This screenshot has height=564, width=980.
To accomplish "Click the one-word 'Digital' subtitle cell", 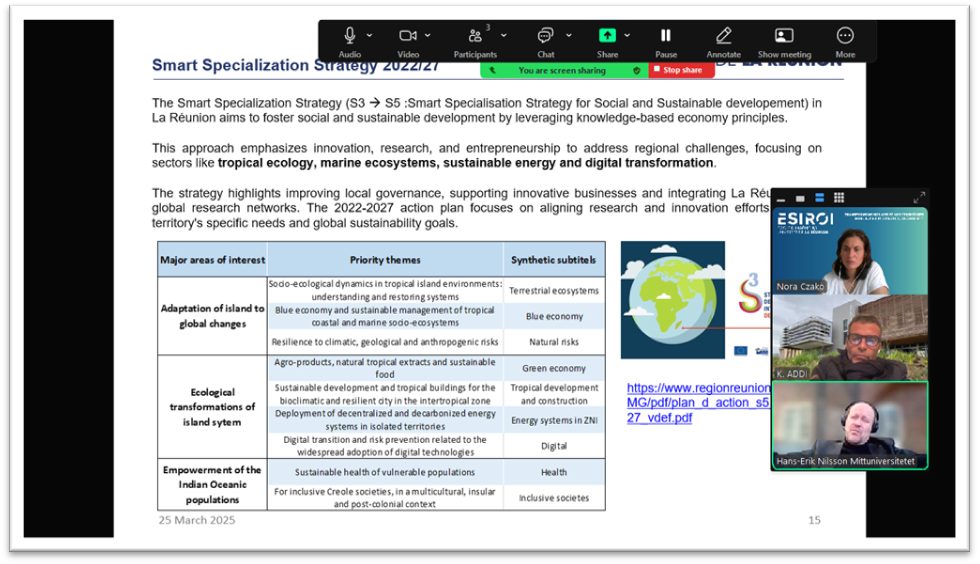I will (x=554, y=446).
